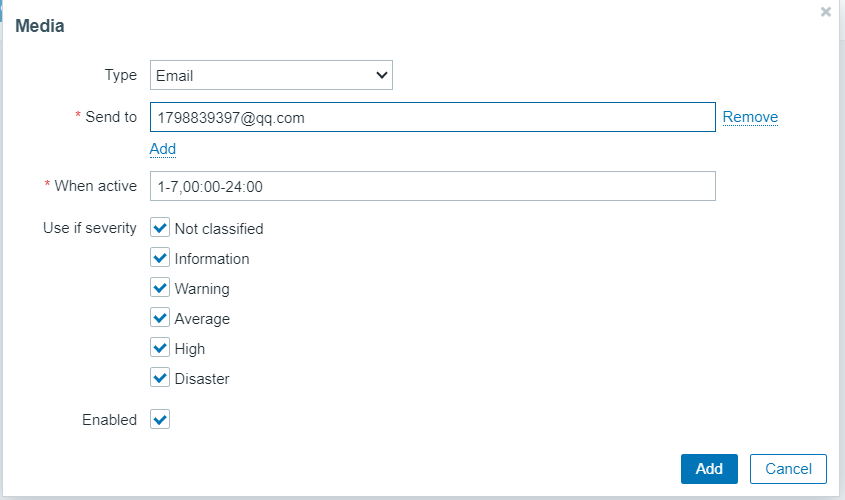
Task: Toggle the High severity checkbox
Action: (x=160, y=348)
